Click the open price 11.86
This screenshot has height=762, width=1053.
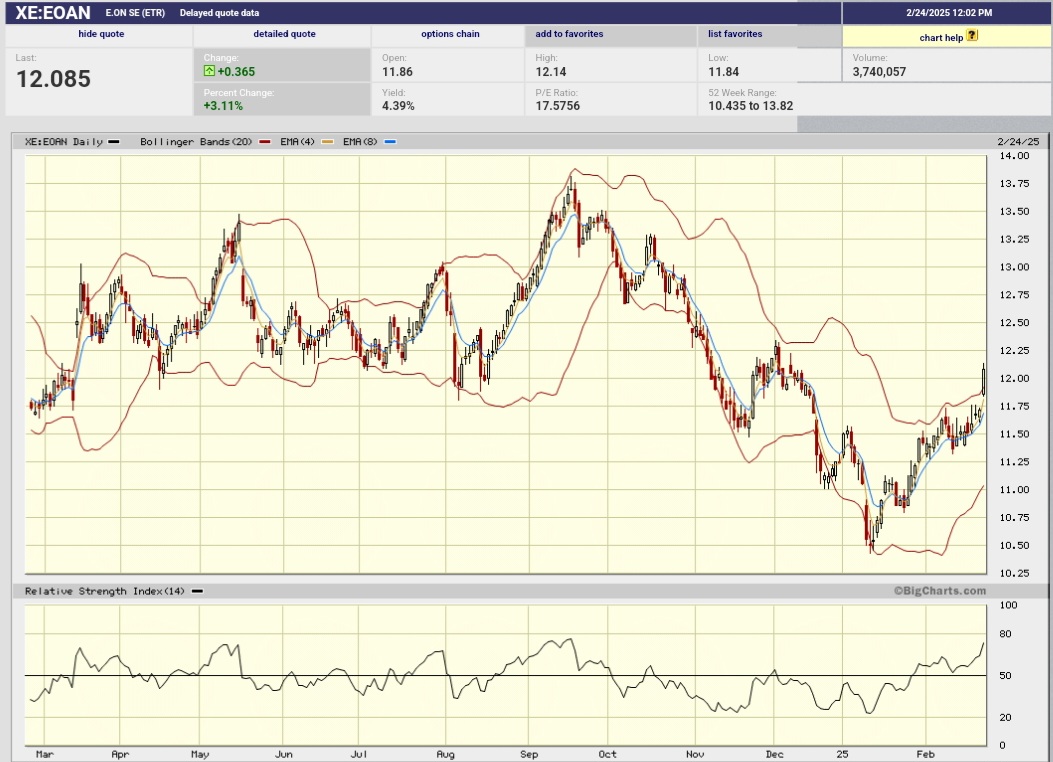coord(398,72)
